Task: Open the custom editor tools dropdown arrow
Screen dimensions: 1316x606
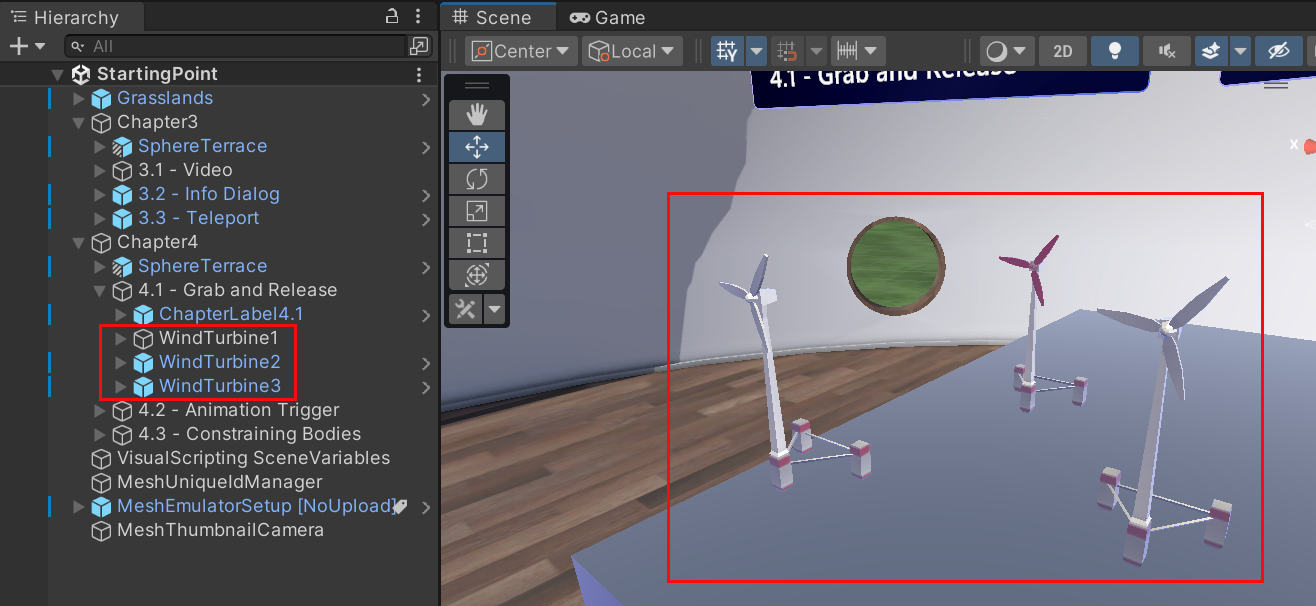Action: pyautogui.click(x=495, y=309)
